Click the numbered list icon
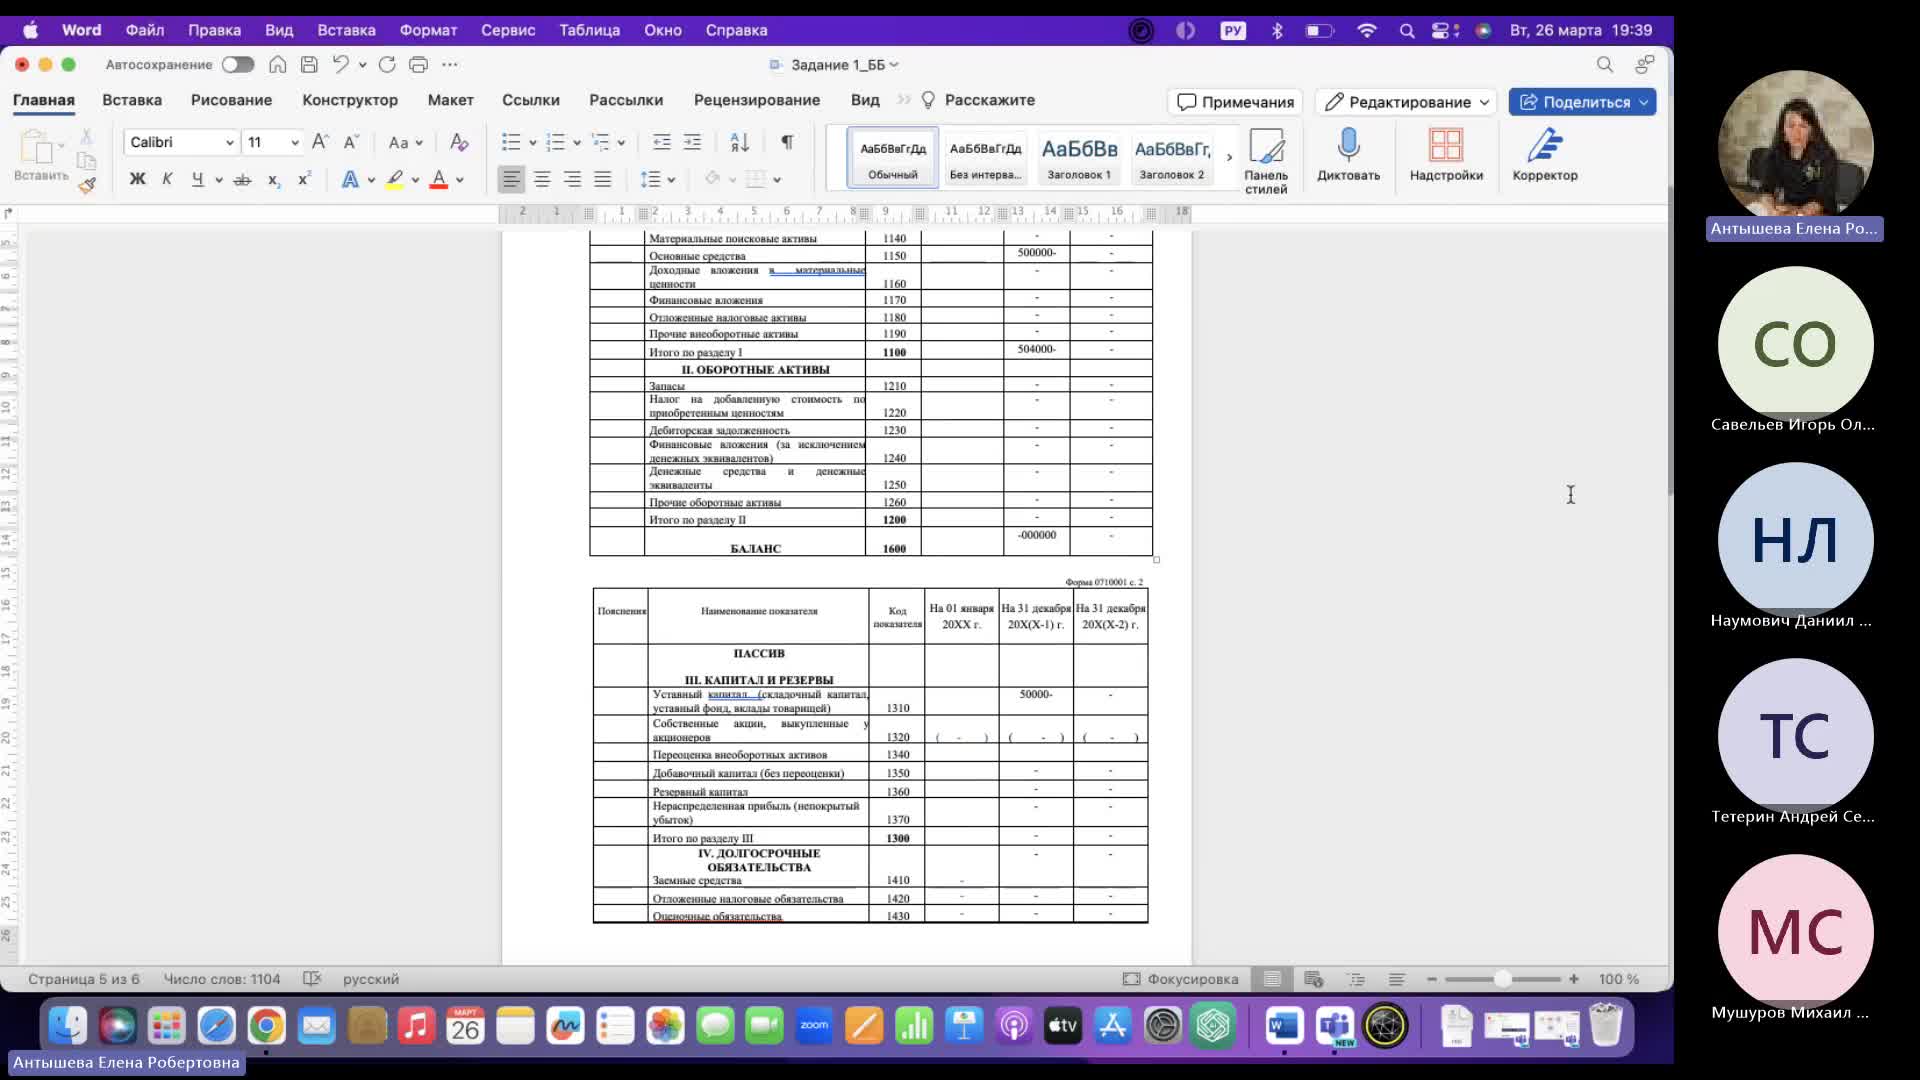1920x1080 pixels. tap(556, 142)
